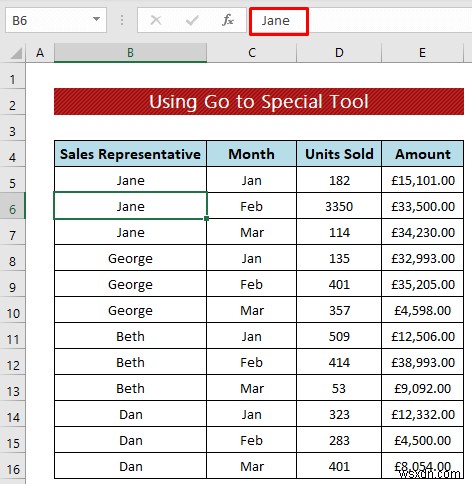Select the Jane cell in row 5
This screenshot has height=484, width=472.
pos(130,180)
